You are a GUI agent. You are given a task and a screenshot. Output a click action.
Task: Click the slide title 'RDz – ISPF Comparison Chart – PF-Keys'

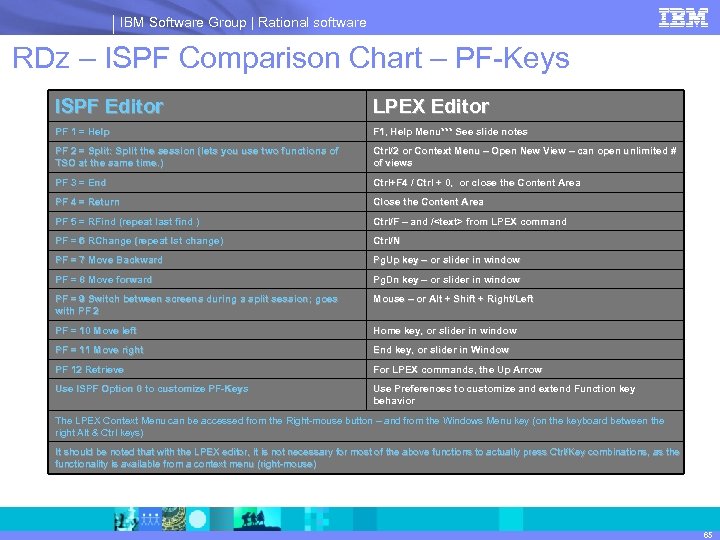[x=291, y=58]
